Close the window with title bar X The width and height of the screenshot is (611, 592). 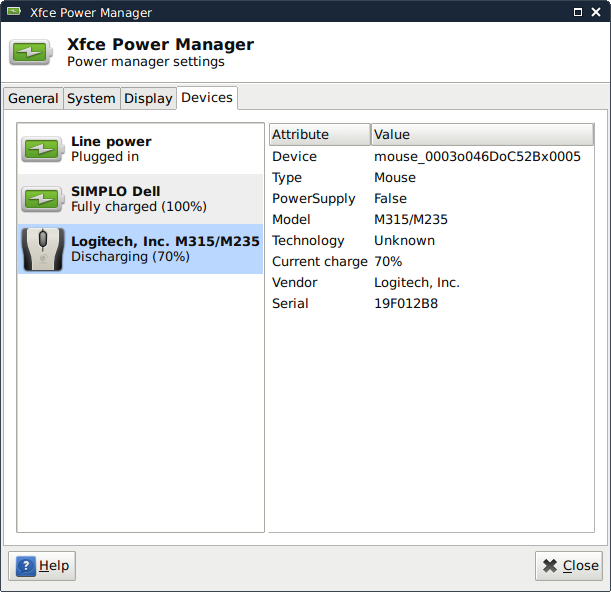coord(596,12)
